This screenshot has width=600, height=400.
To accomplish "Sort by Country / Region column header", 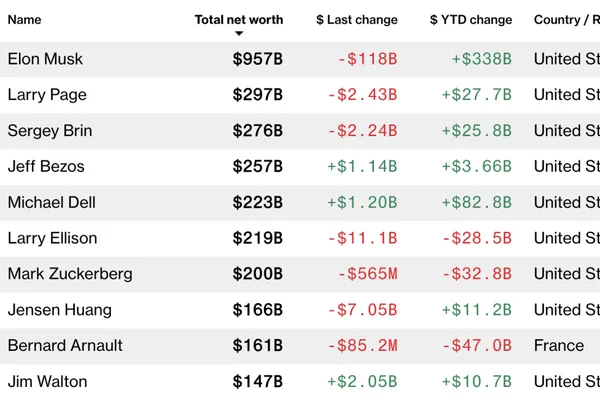I will [x=567, y=20].
